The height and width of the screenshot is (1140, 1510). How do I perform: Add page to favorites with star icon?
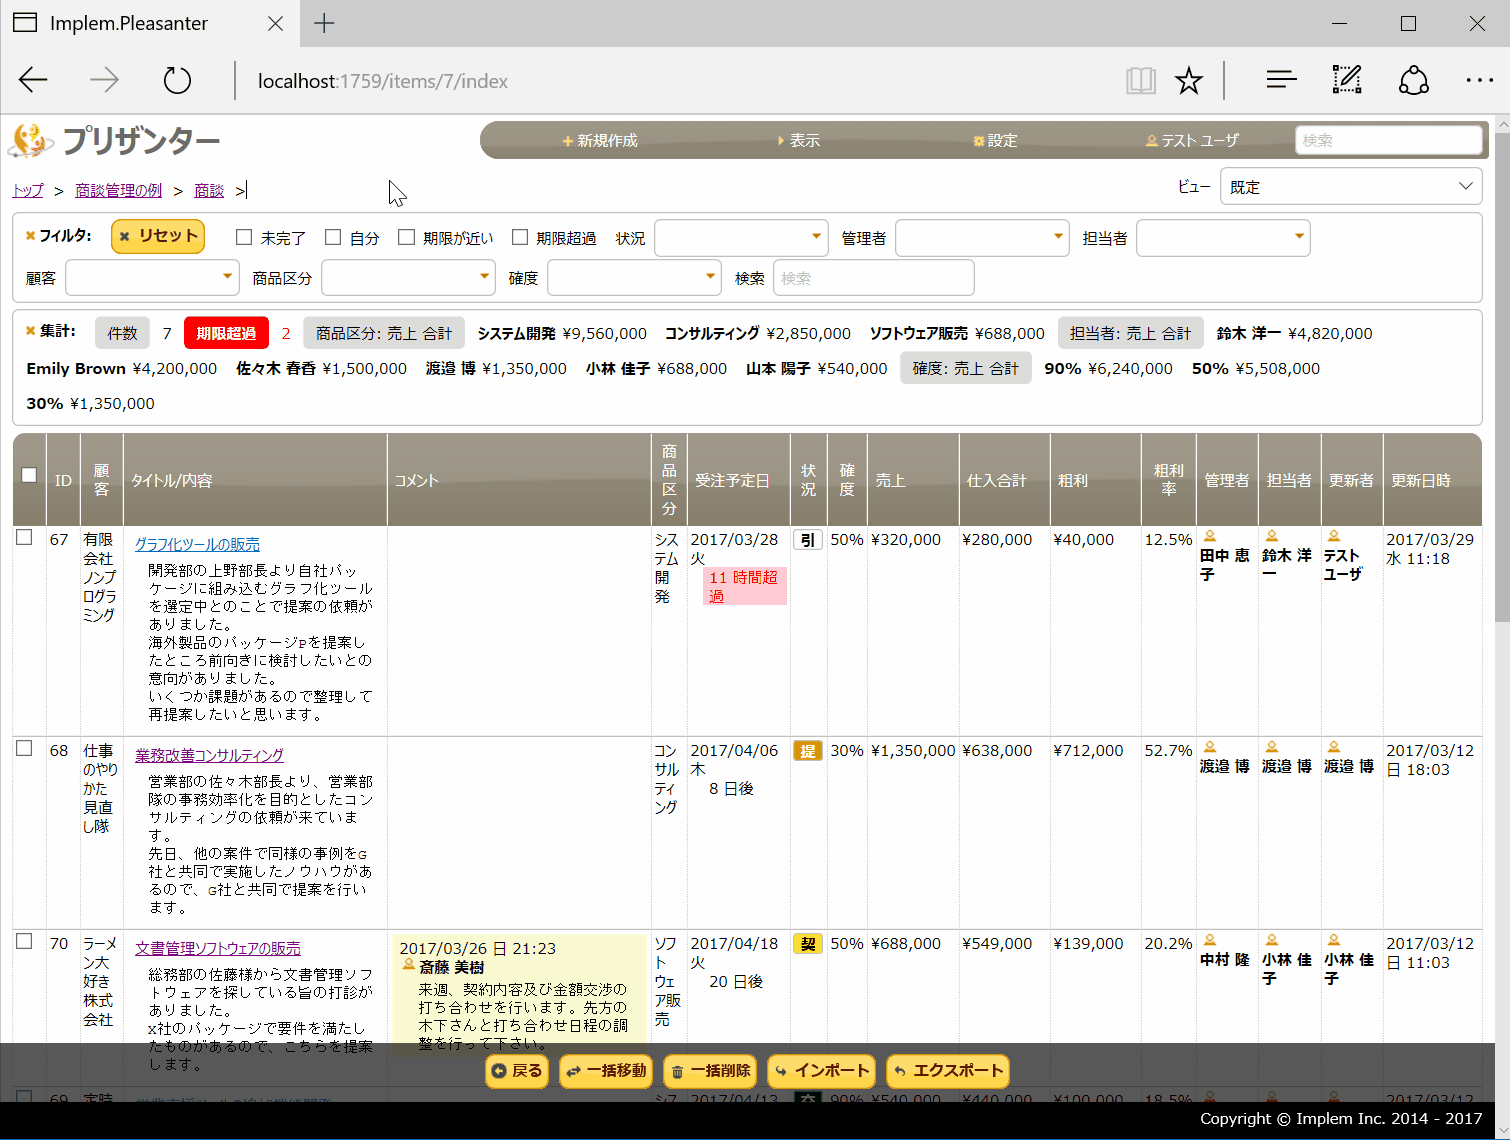(1189, 80)
